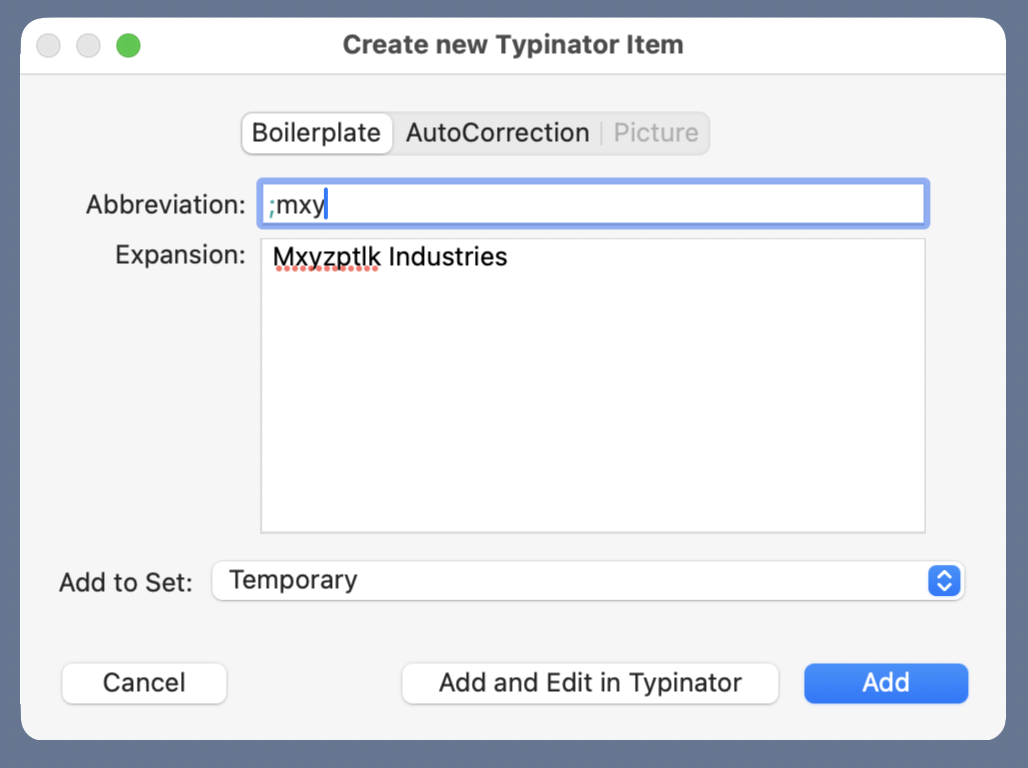
Task: Click the dimmed yellow minimize traffic light
Action: coord(88,45)
